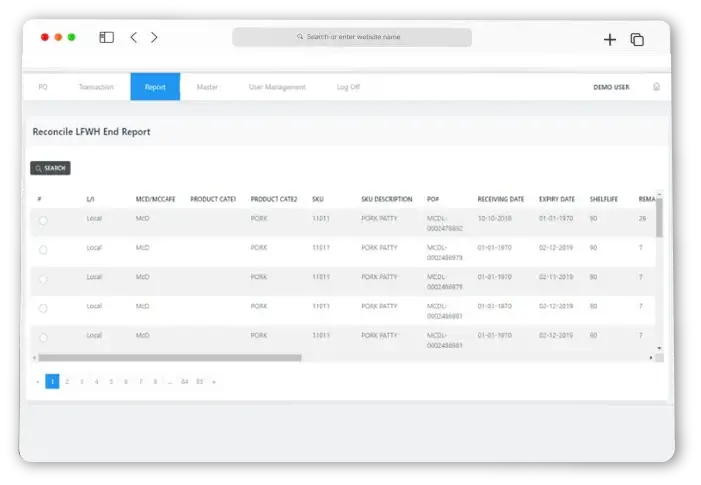
Task: Open the PO tab
Action: pyautogui.click(x=43, y=87)
